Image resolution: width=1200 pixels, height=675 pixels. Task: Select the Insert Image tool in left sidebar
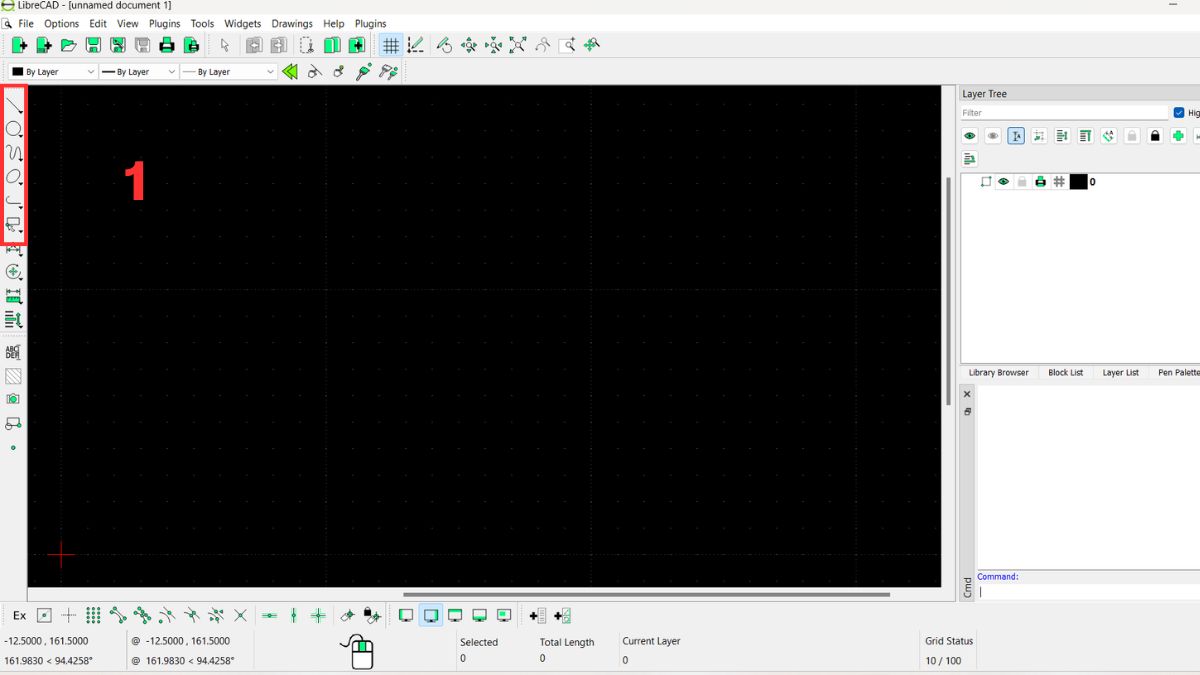point(13,399)
